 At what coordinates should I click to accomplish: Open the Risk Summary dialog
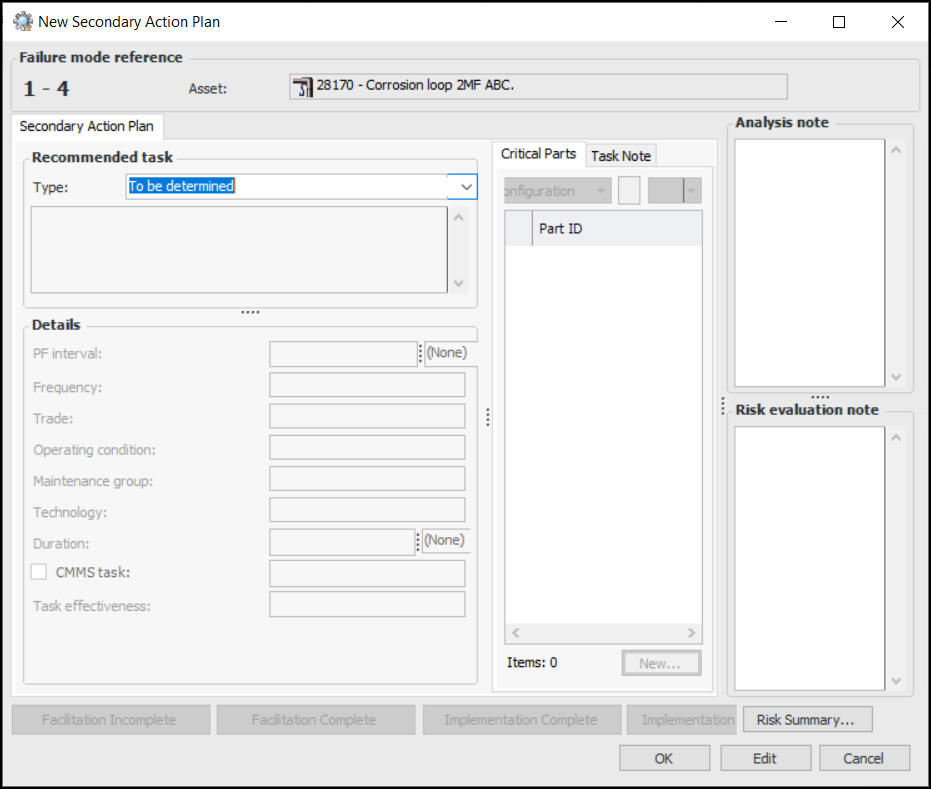pyautogui.click(x=805, y=720)
